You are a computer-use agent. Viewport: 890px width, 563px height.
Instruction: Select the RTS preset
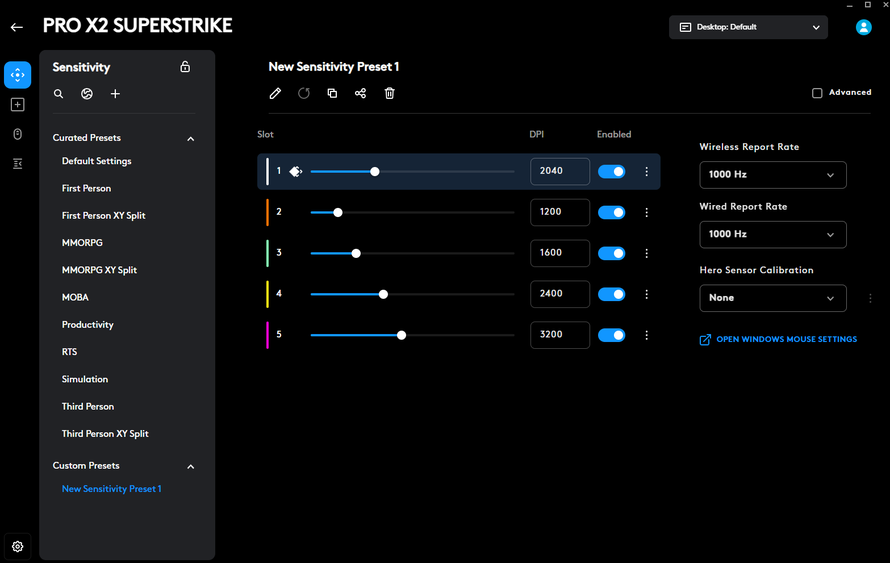tap(69, 352)
